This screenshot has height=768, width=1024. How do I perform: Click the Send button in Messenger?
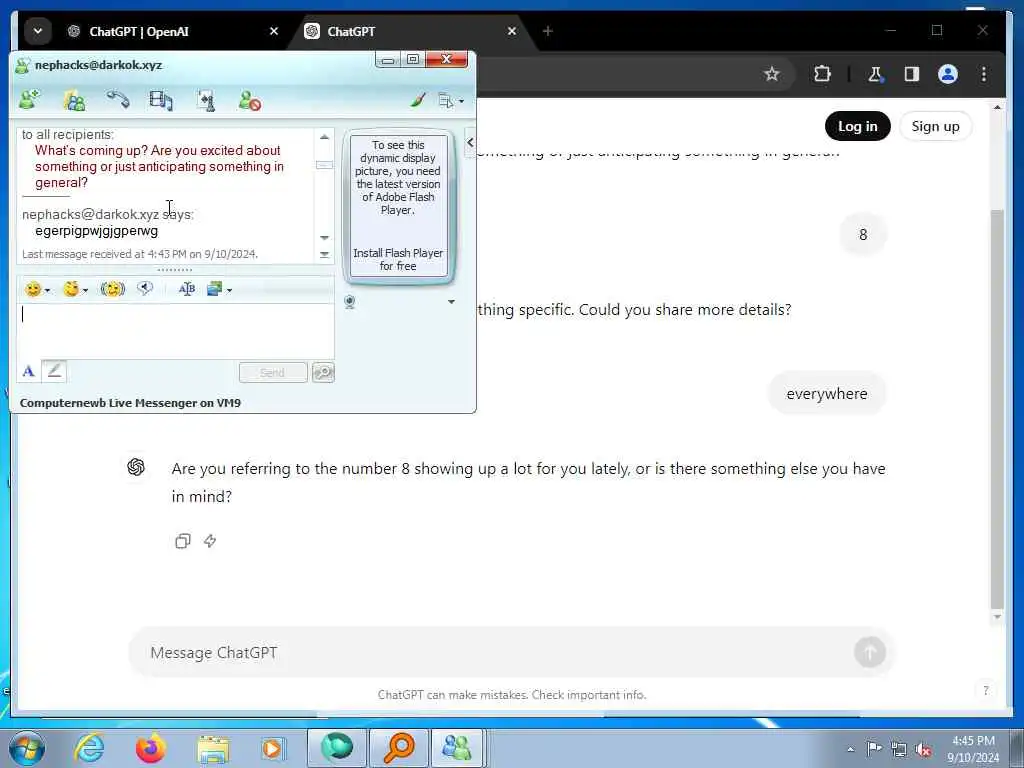273,372
